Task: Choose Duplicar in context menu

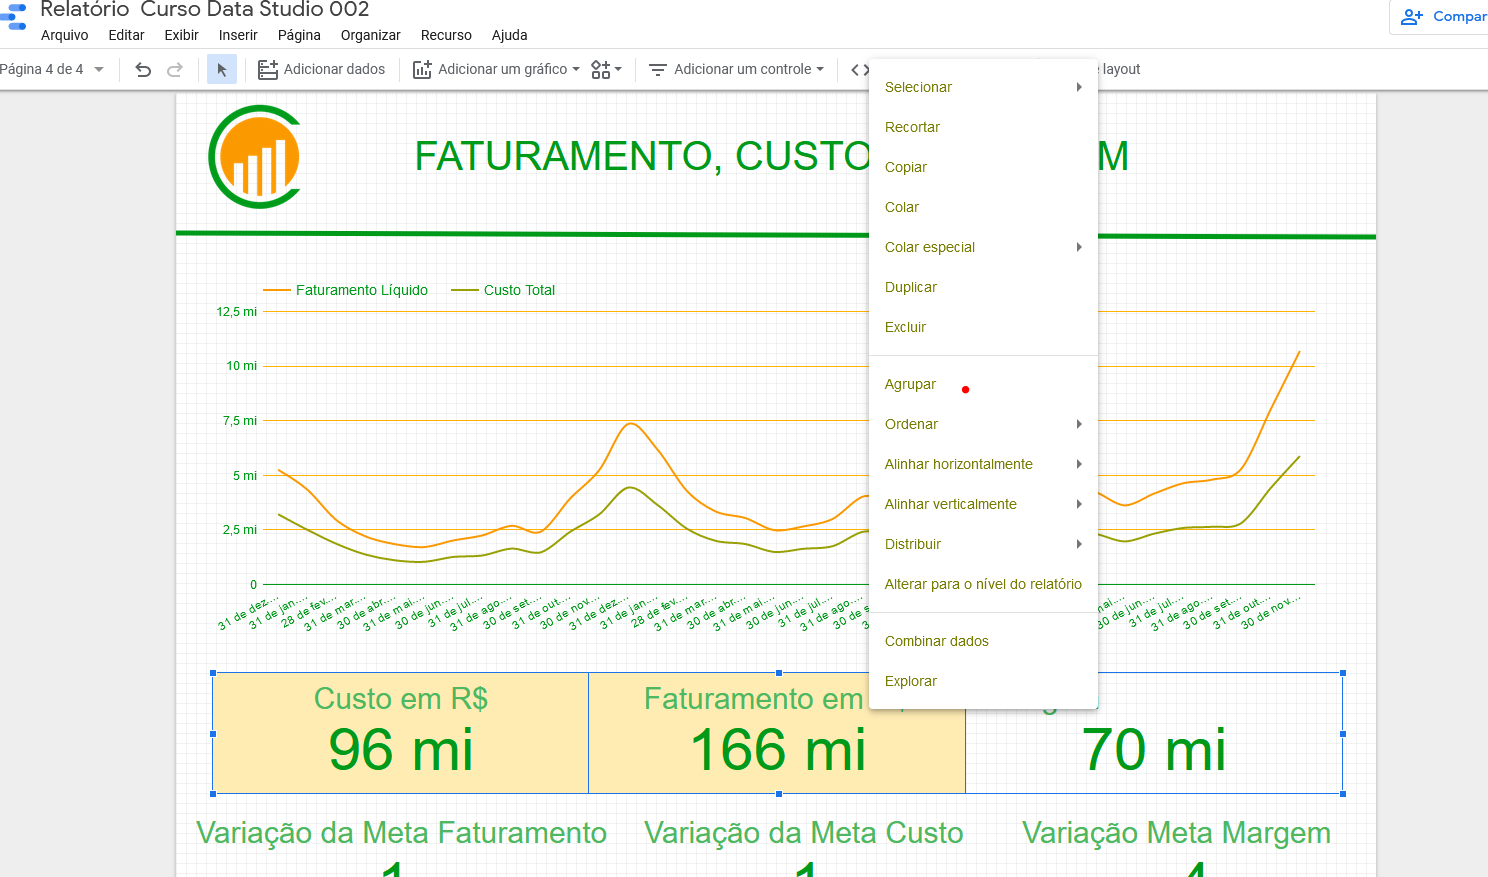Action: point(983,287)
